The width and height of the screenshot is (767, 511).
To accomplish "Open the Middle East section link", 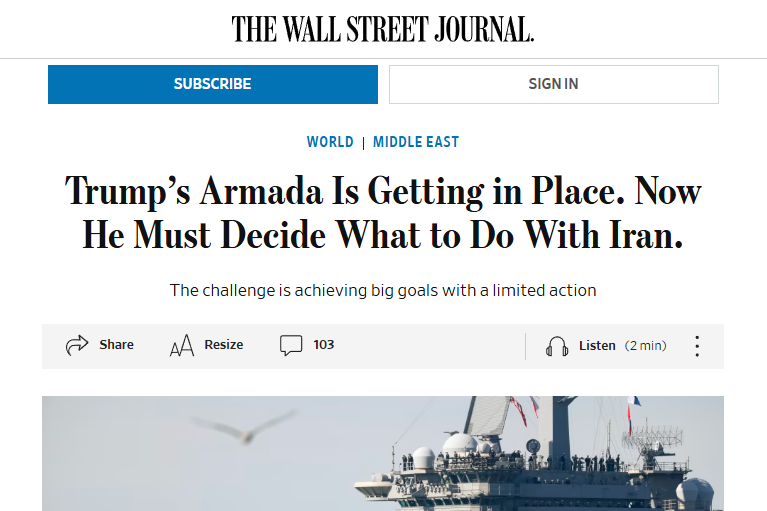I will point(416,142).
